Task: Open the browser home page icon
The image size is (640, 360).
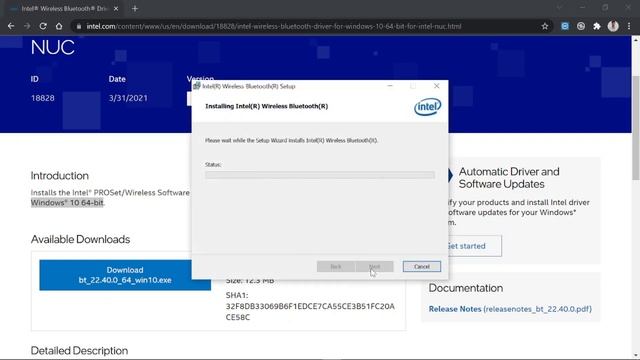Action: [x=59, y=26]
